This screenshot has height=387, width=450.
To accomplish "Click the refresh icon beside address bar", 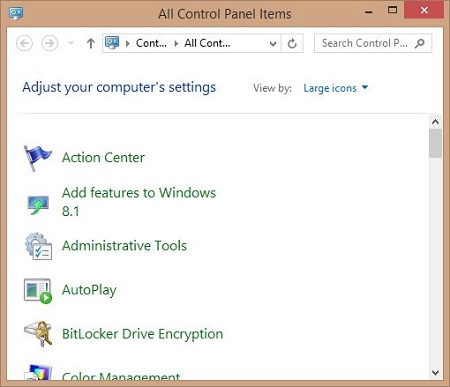I will [x=292, y=43].
